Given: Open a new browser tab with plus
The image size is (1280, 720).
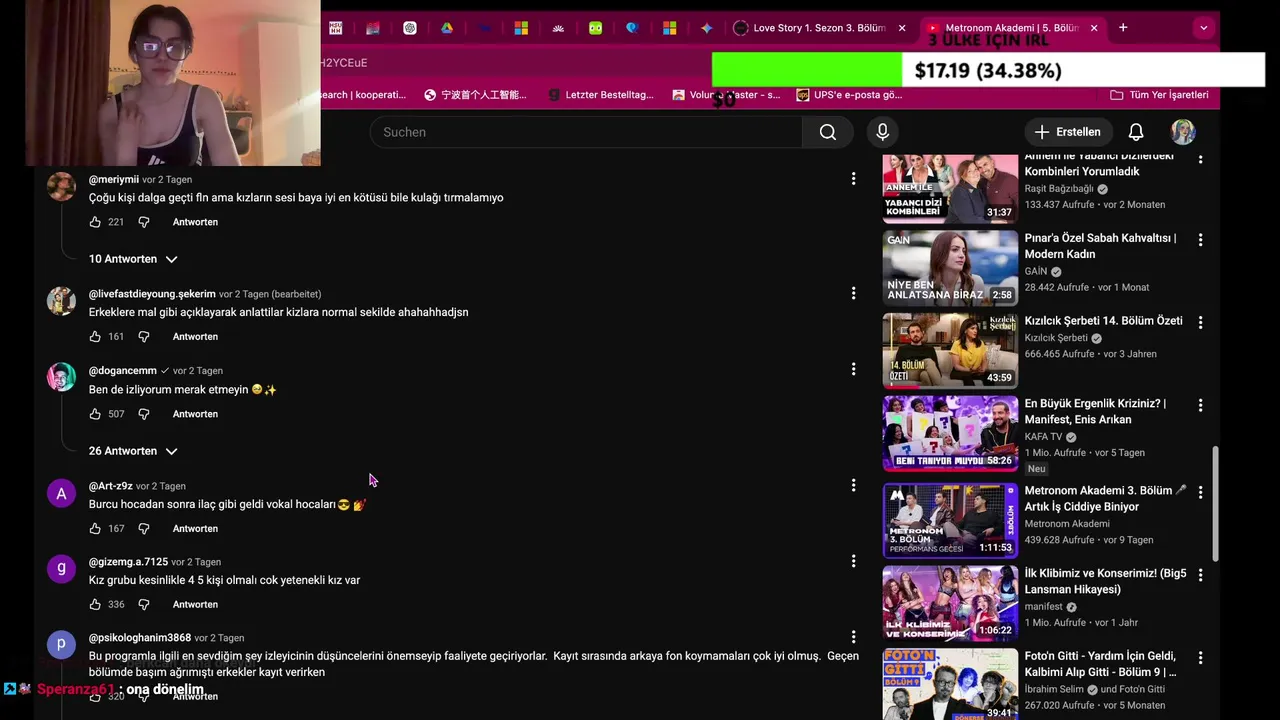Looking at the screenshot, I should point(1123,28).
